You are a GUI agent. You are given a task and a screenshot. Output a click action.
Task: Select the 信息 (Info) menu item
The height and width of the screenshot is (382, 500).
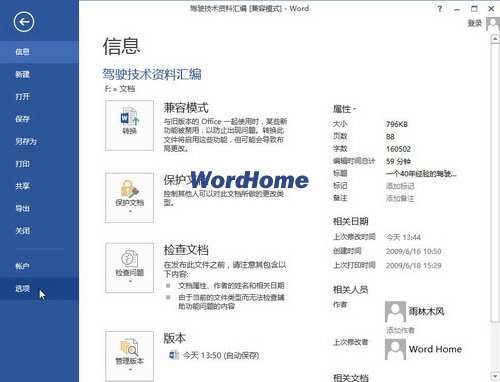click(39, 52)
